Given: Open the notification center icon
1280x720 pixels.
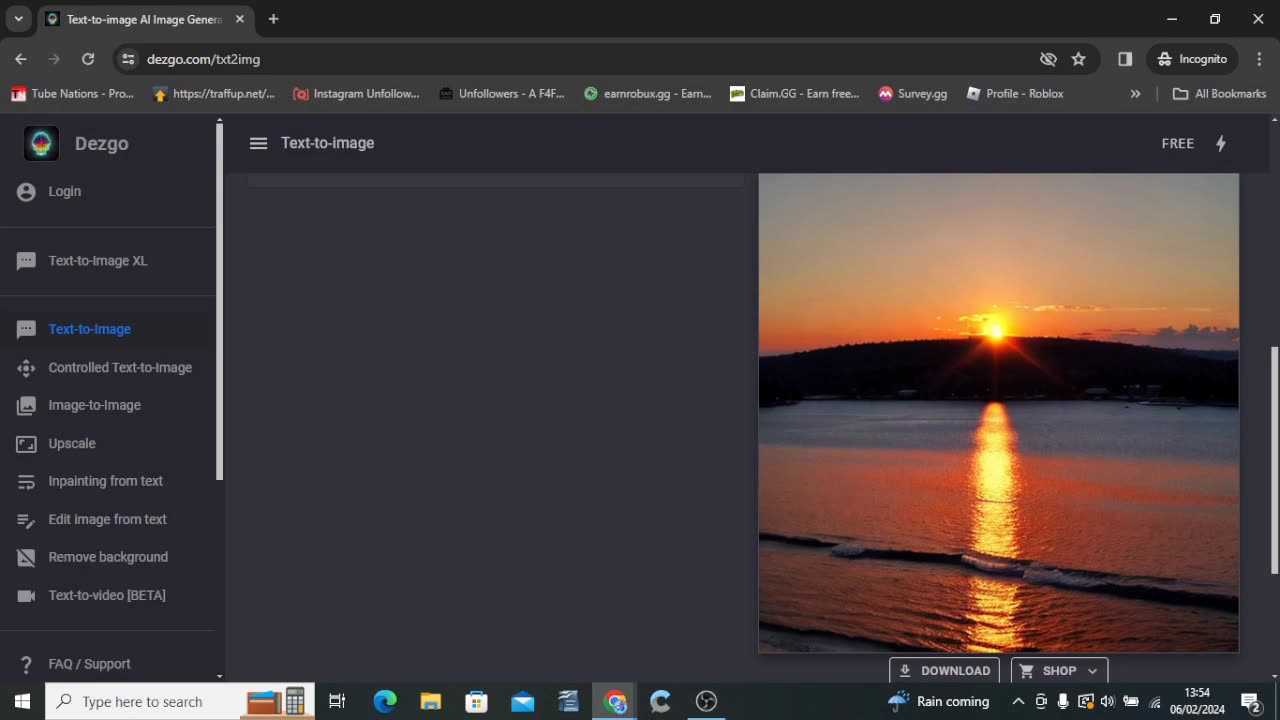Looking at the screenshot, I should (x=1251, y=701).
